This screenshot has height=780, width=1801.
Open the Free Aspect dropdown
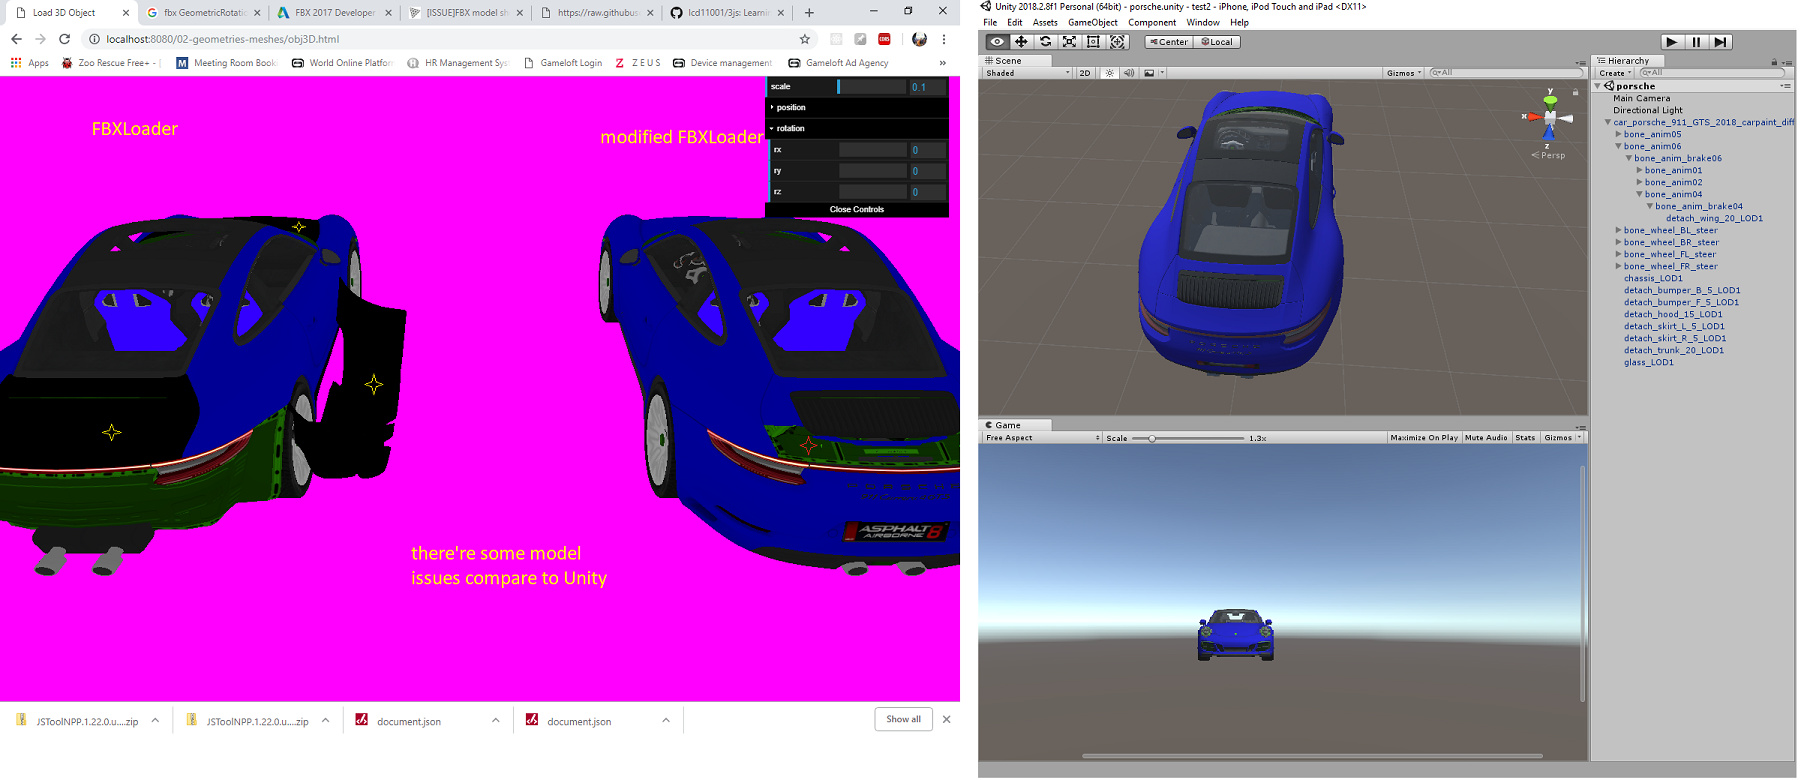tap(1042, 438)
